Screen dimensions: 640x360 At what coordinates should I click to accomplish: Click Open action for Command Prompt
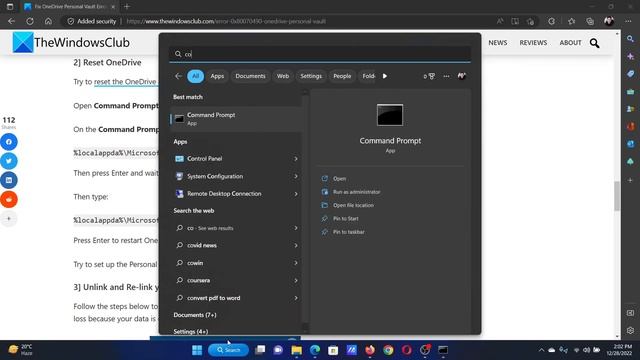pos(339,178)
